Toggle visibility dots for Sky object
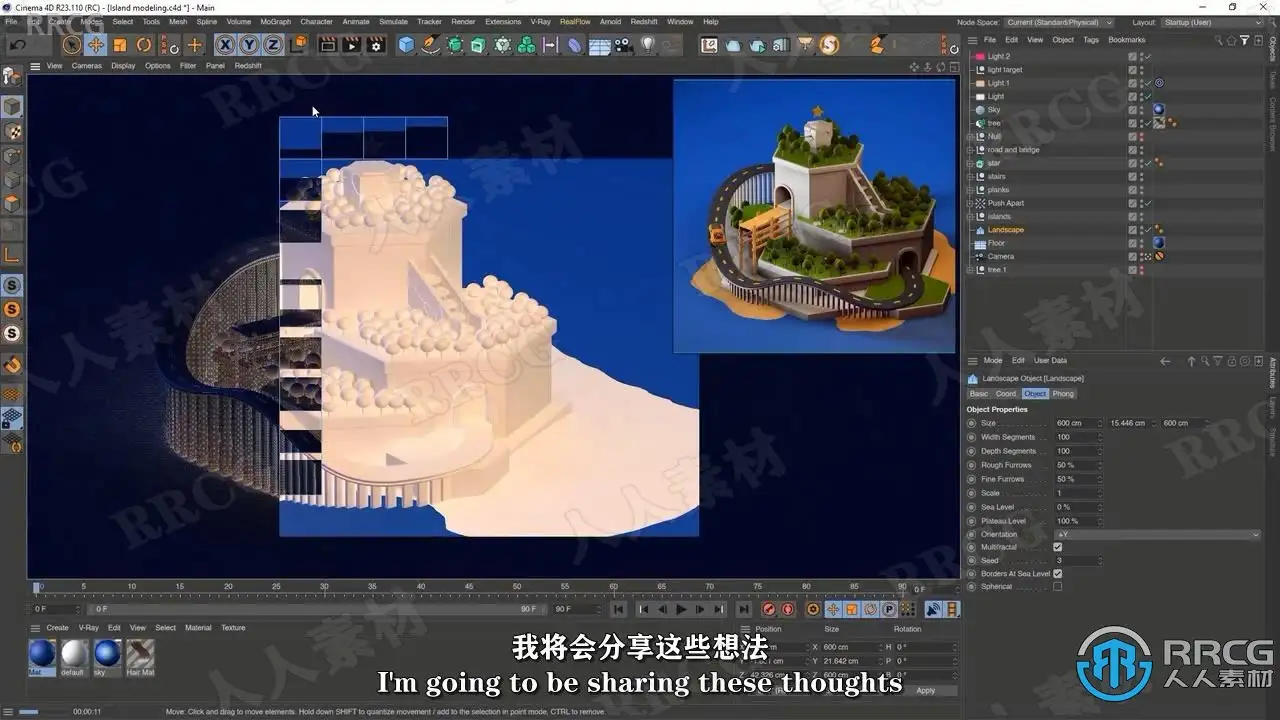Screen dimensions: 1280x720 [x=1141, y=110]
